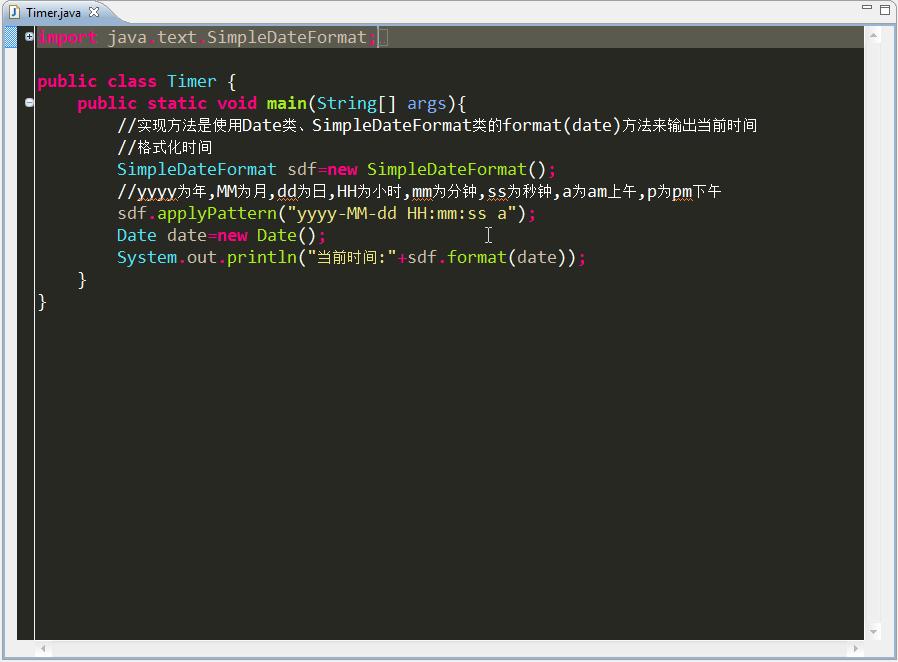The height and width of the screenshot is (662, 898).
Task: Expand the folded import statements
Action: point(30,37)
